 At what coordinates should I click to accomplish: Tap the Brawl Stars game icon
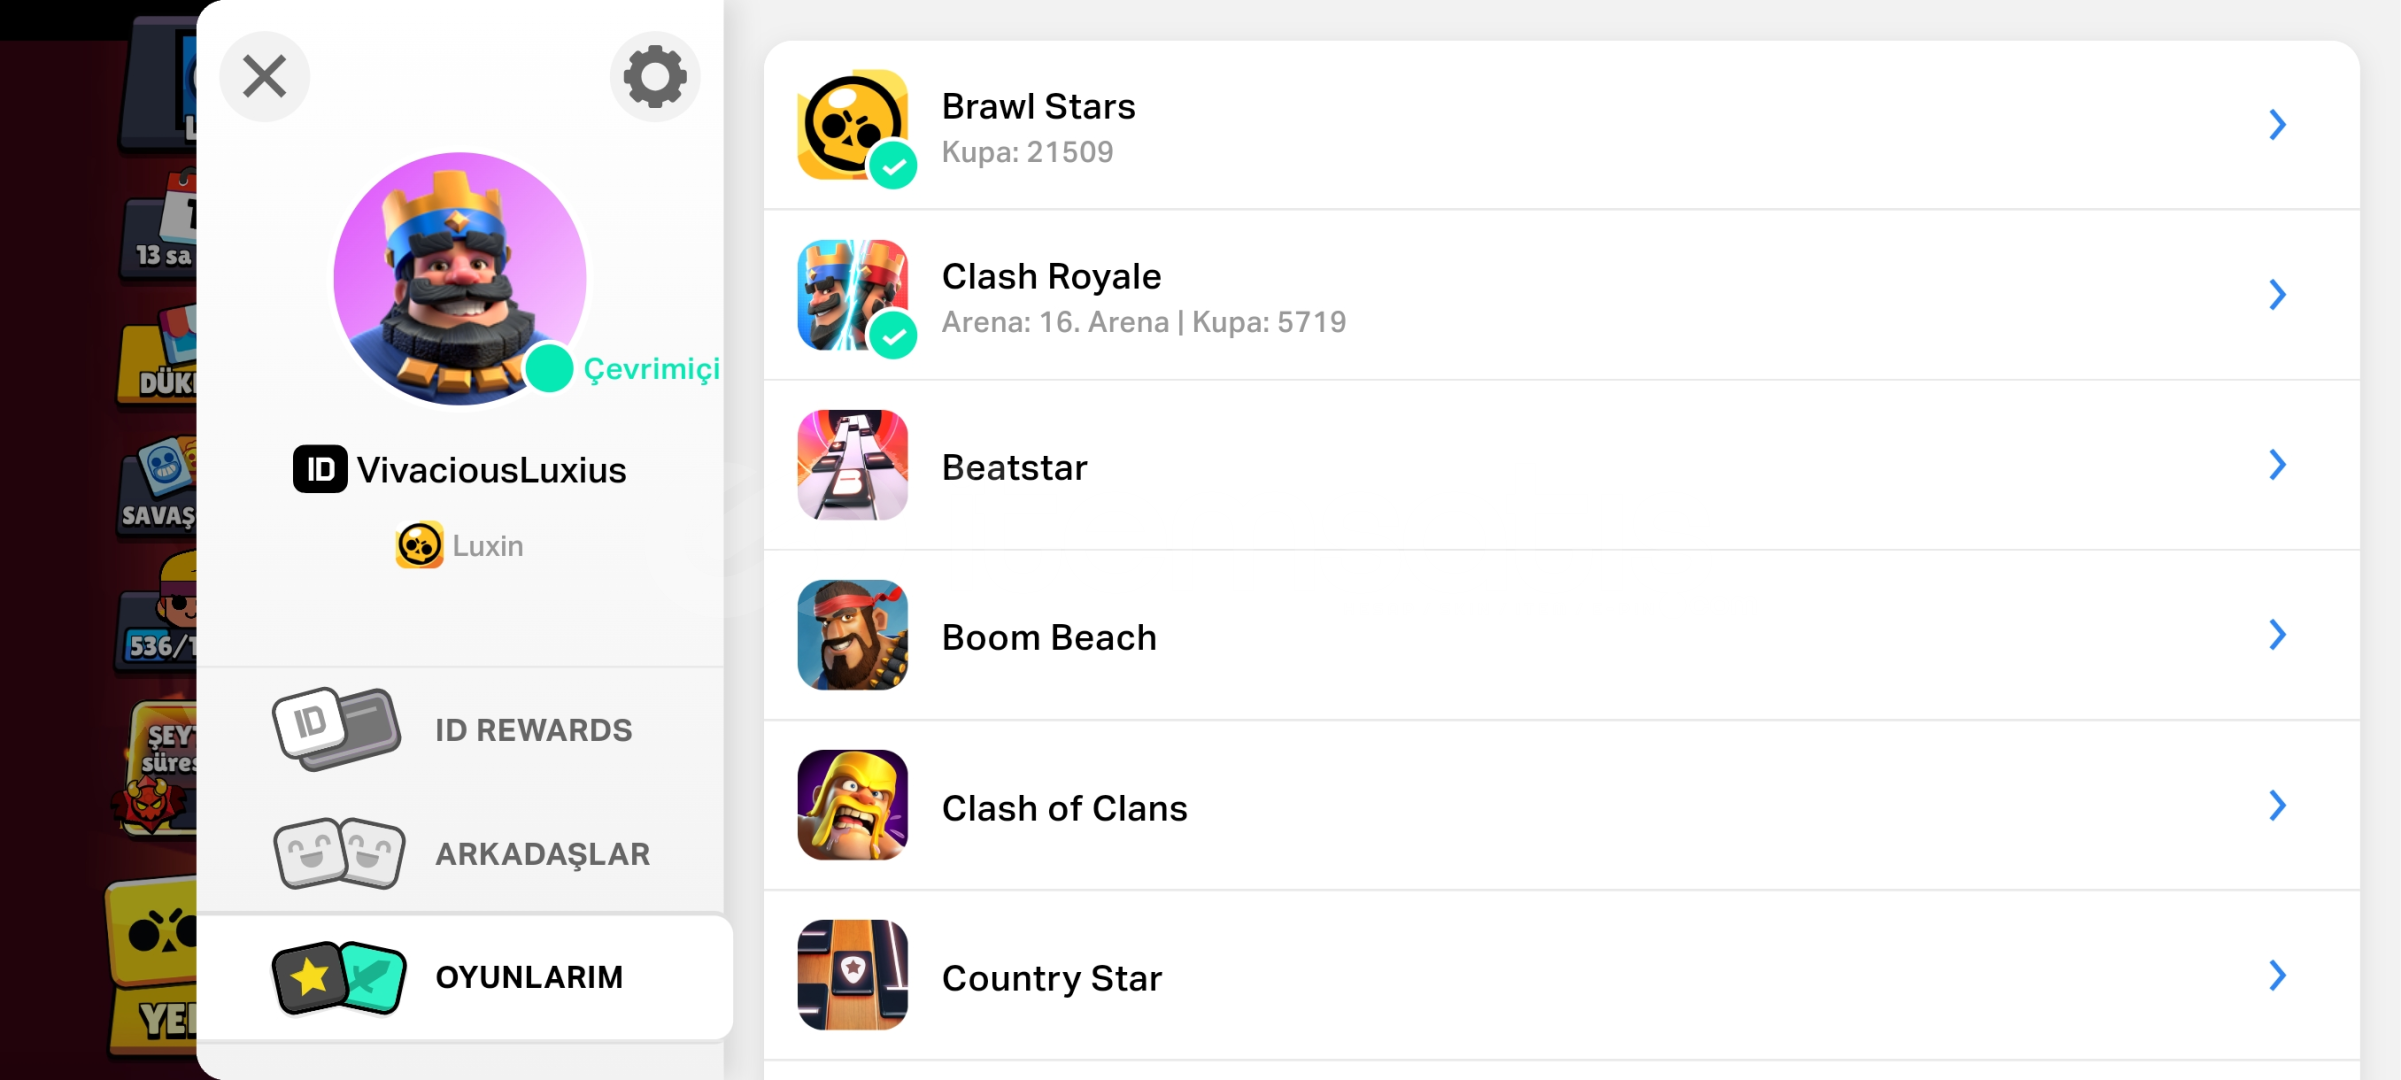coord(853,125)
